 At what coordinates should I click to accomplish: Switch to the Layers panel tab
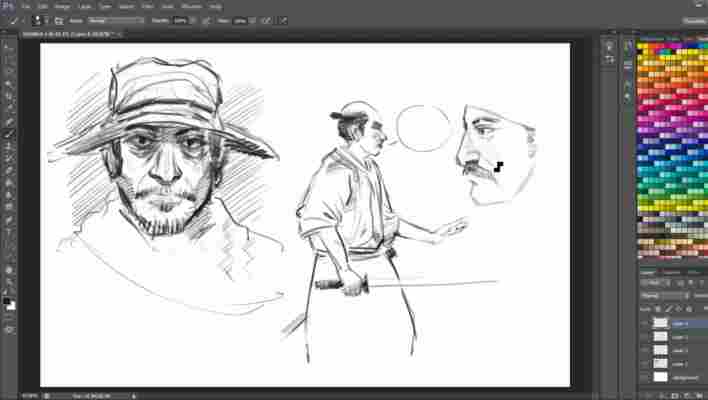pyautogui.click(x=647, y=272)
